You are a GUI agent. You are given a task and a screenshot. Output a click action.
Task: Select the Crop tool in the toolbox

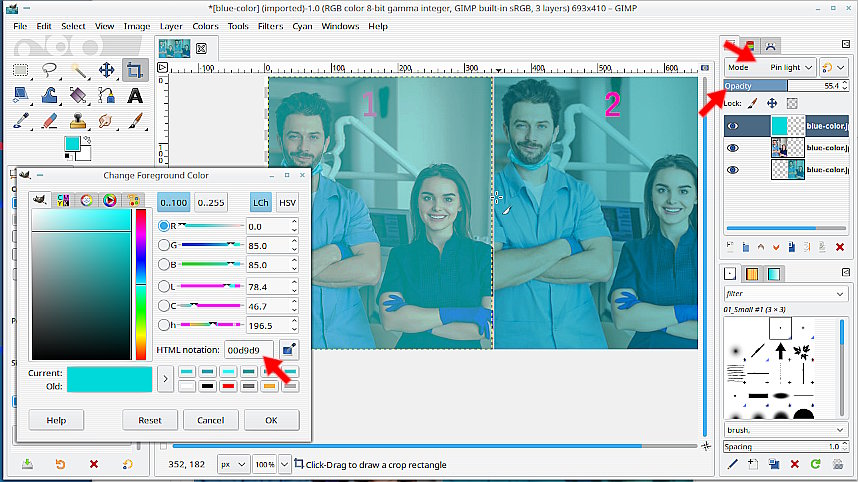[134, 70]
